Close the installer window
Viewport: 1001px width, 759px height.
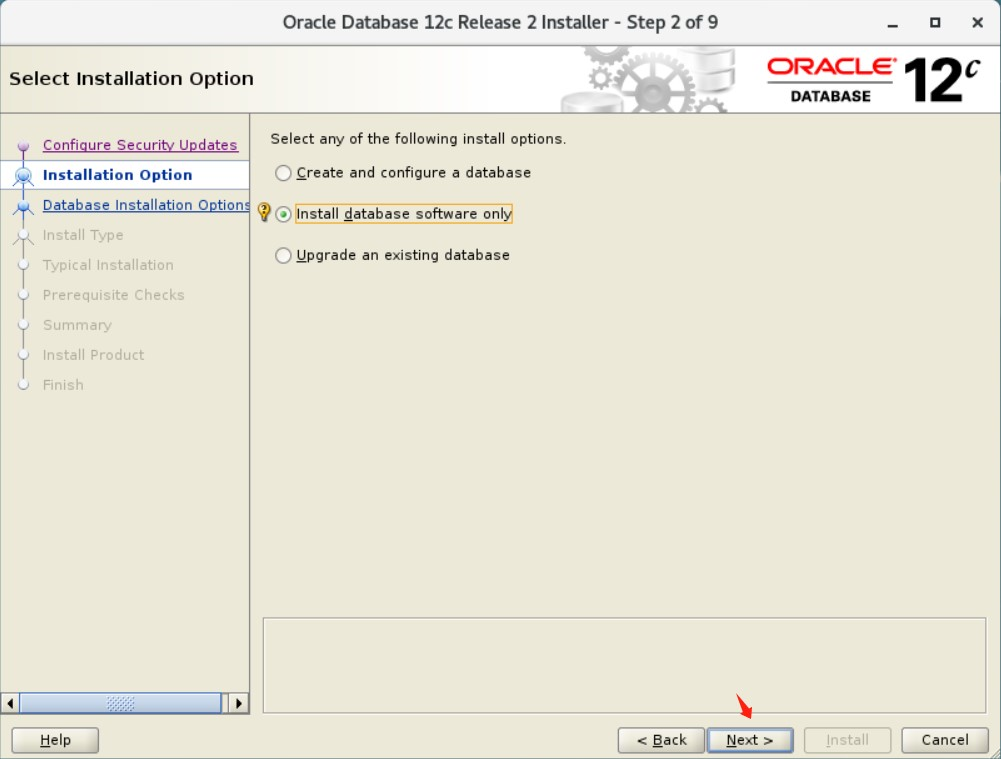pos(977,23)
